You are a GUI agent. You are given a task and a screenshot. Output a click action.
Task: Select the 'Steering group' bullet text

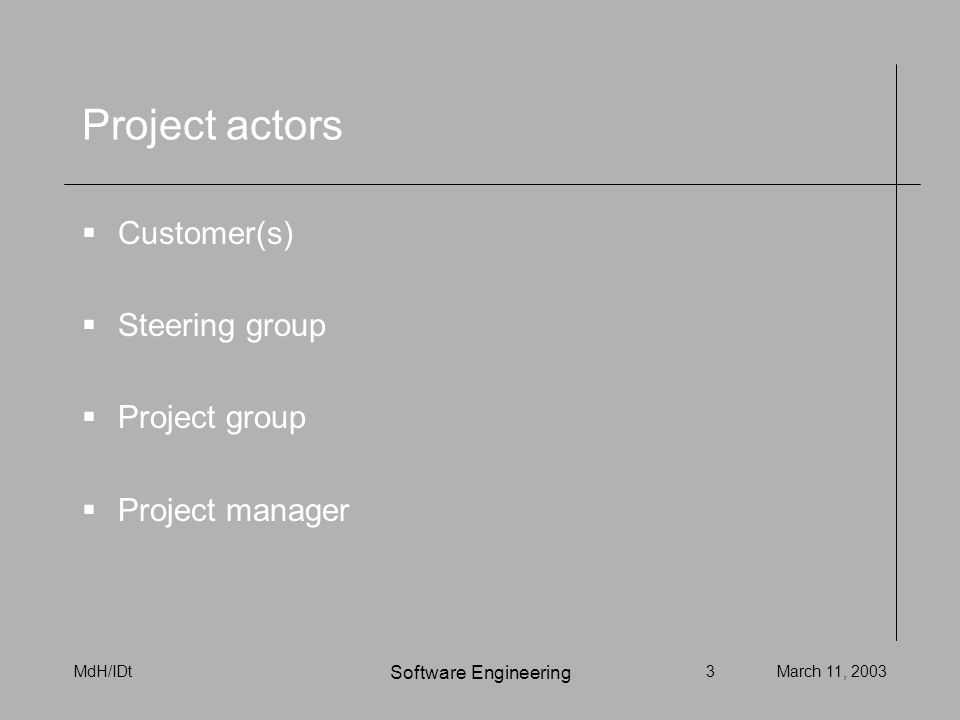[x=222, y=326]
